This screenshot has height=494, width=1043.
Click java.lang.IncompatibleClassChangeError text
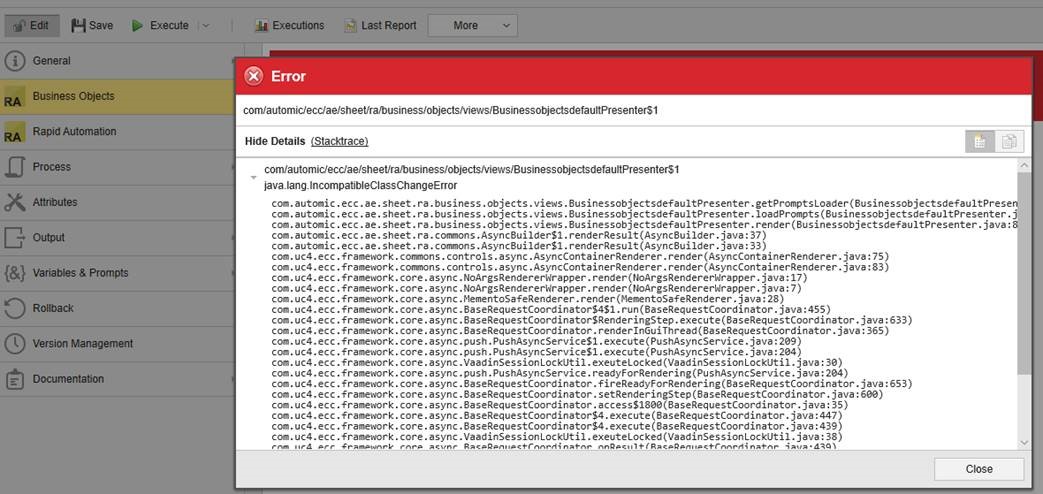pos(361,185)
